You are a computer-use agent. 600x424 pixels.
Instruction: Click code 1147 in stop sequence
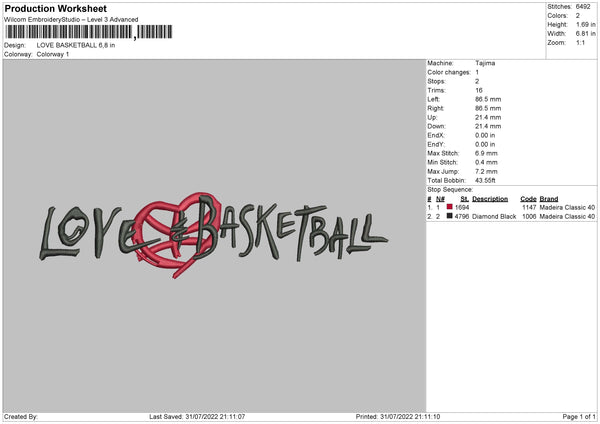(x=529, y=207)
